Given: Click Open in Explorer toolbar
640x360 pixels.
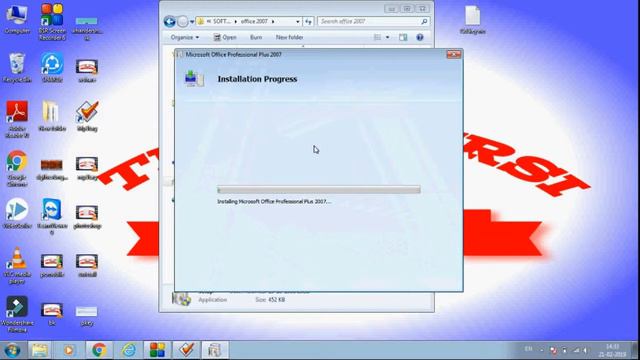Looking at the screenshot, I should [225, 37].
